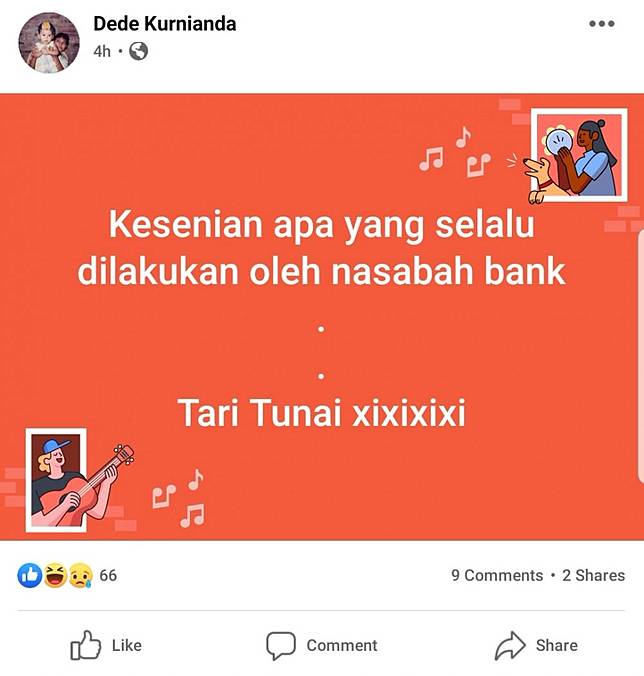Screen dimensions: 644x676
Task: Click Dede Kurnianda's profile picture
Action: pos(49,42)
